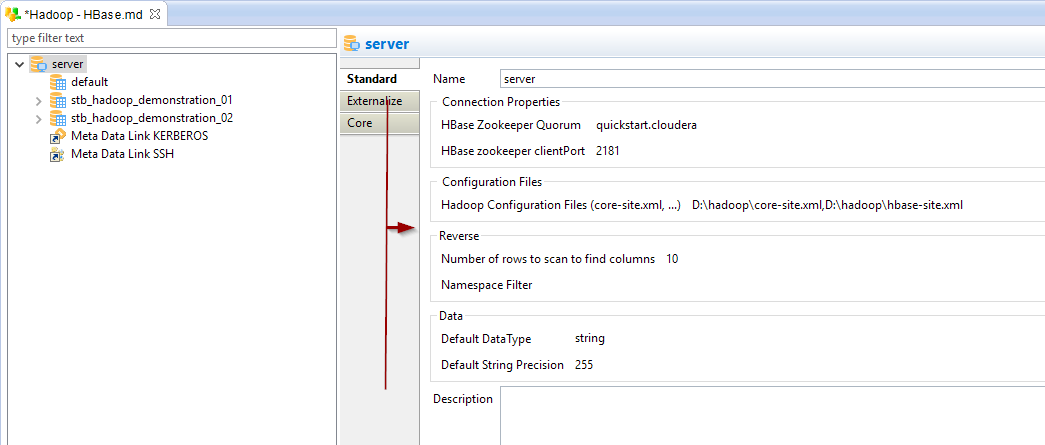The height and width of the screenshot is (445, 1045).
Task: Click the Default String Precision label
Action: click(x=503, y=365)
